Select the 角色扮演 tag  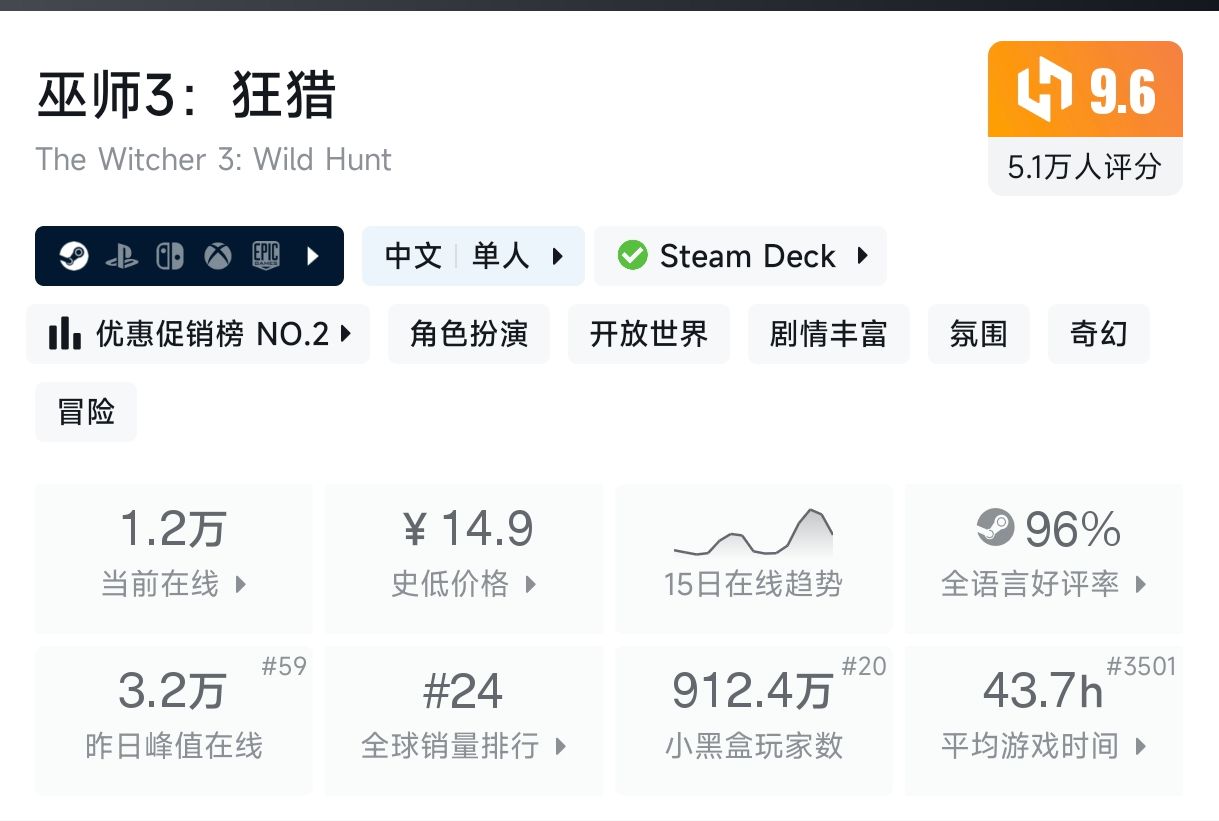pos(468,334)
